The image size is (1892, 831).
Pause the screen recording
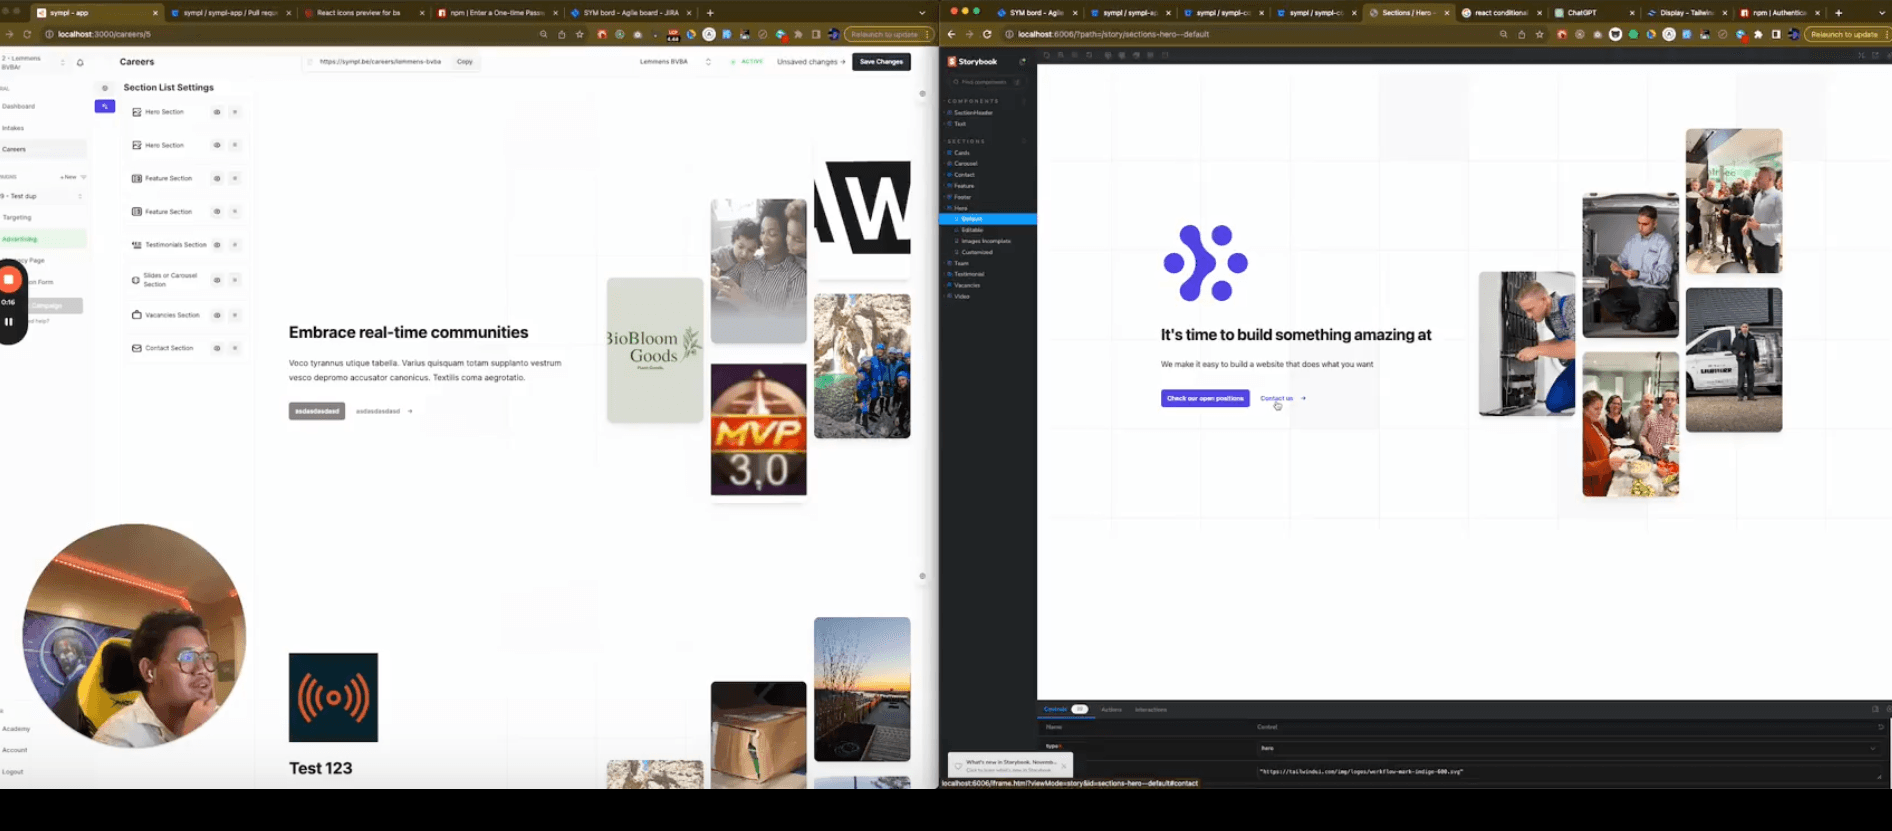tap(9, 322)
